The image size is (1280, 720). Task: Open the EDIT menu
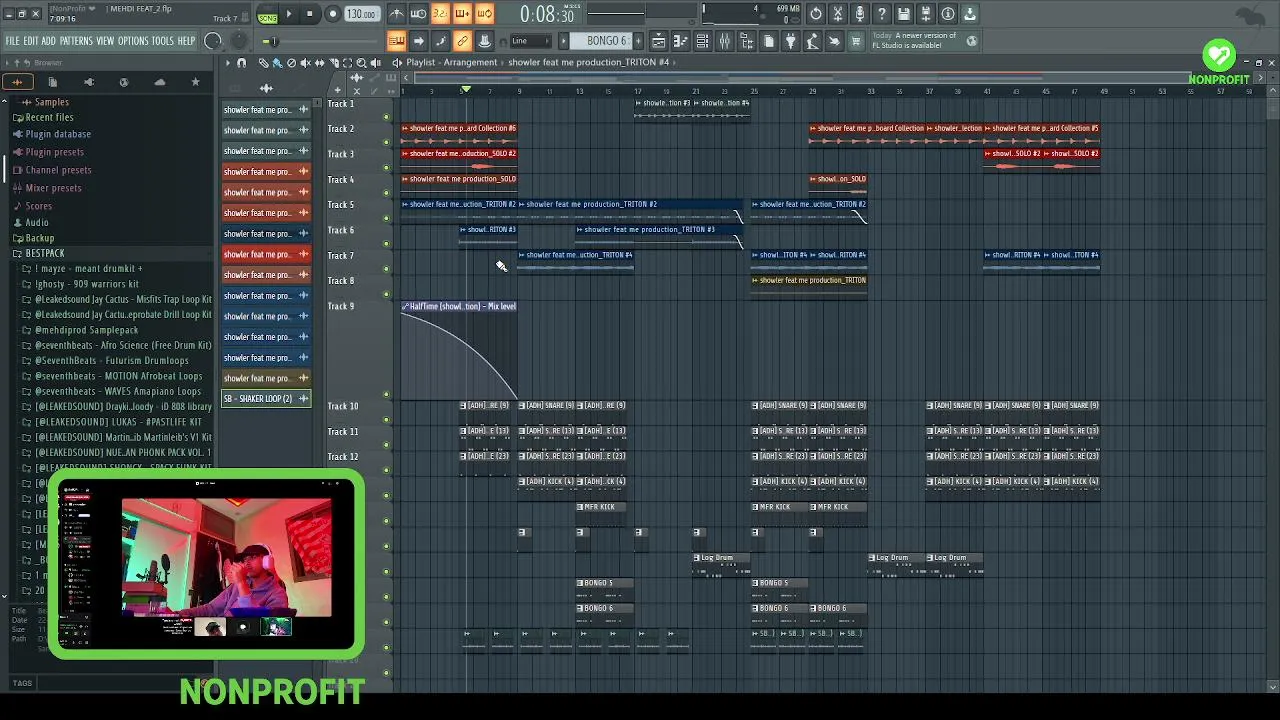point(31,41)
